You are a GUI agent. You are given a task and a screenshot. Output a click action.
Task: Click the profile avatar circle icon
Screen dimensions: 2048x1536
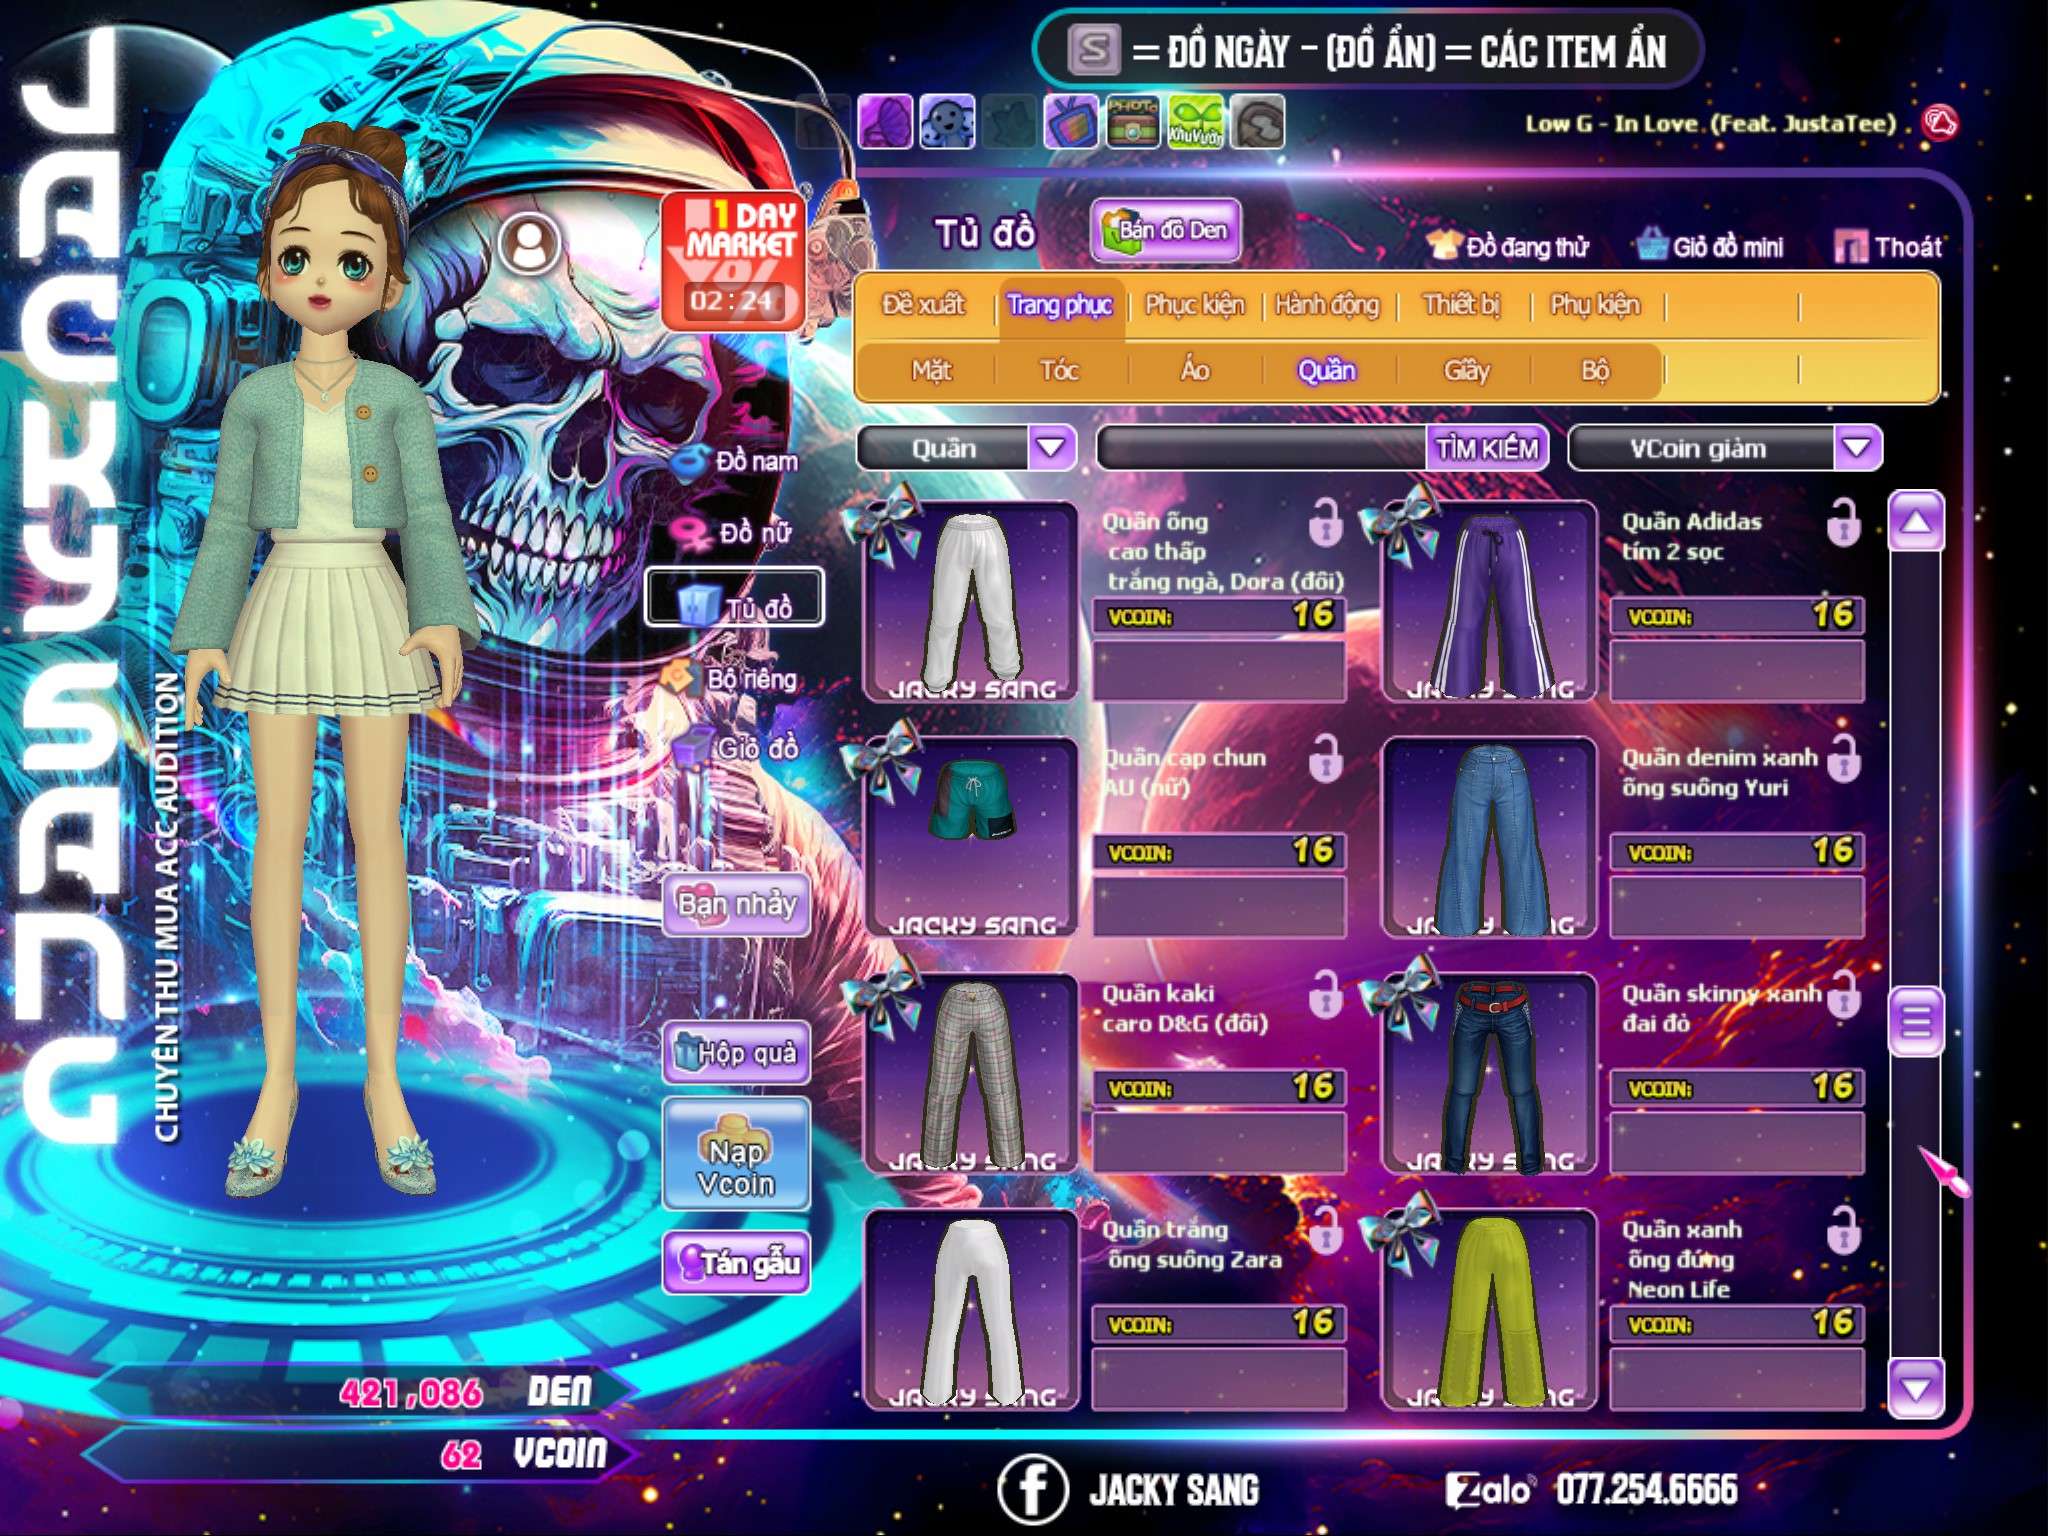(530, 243)
